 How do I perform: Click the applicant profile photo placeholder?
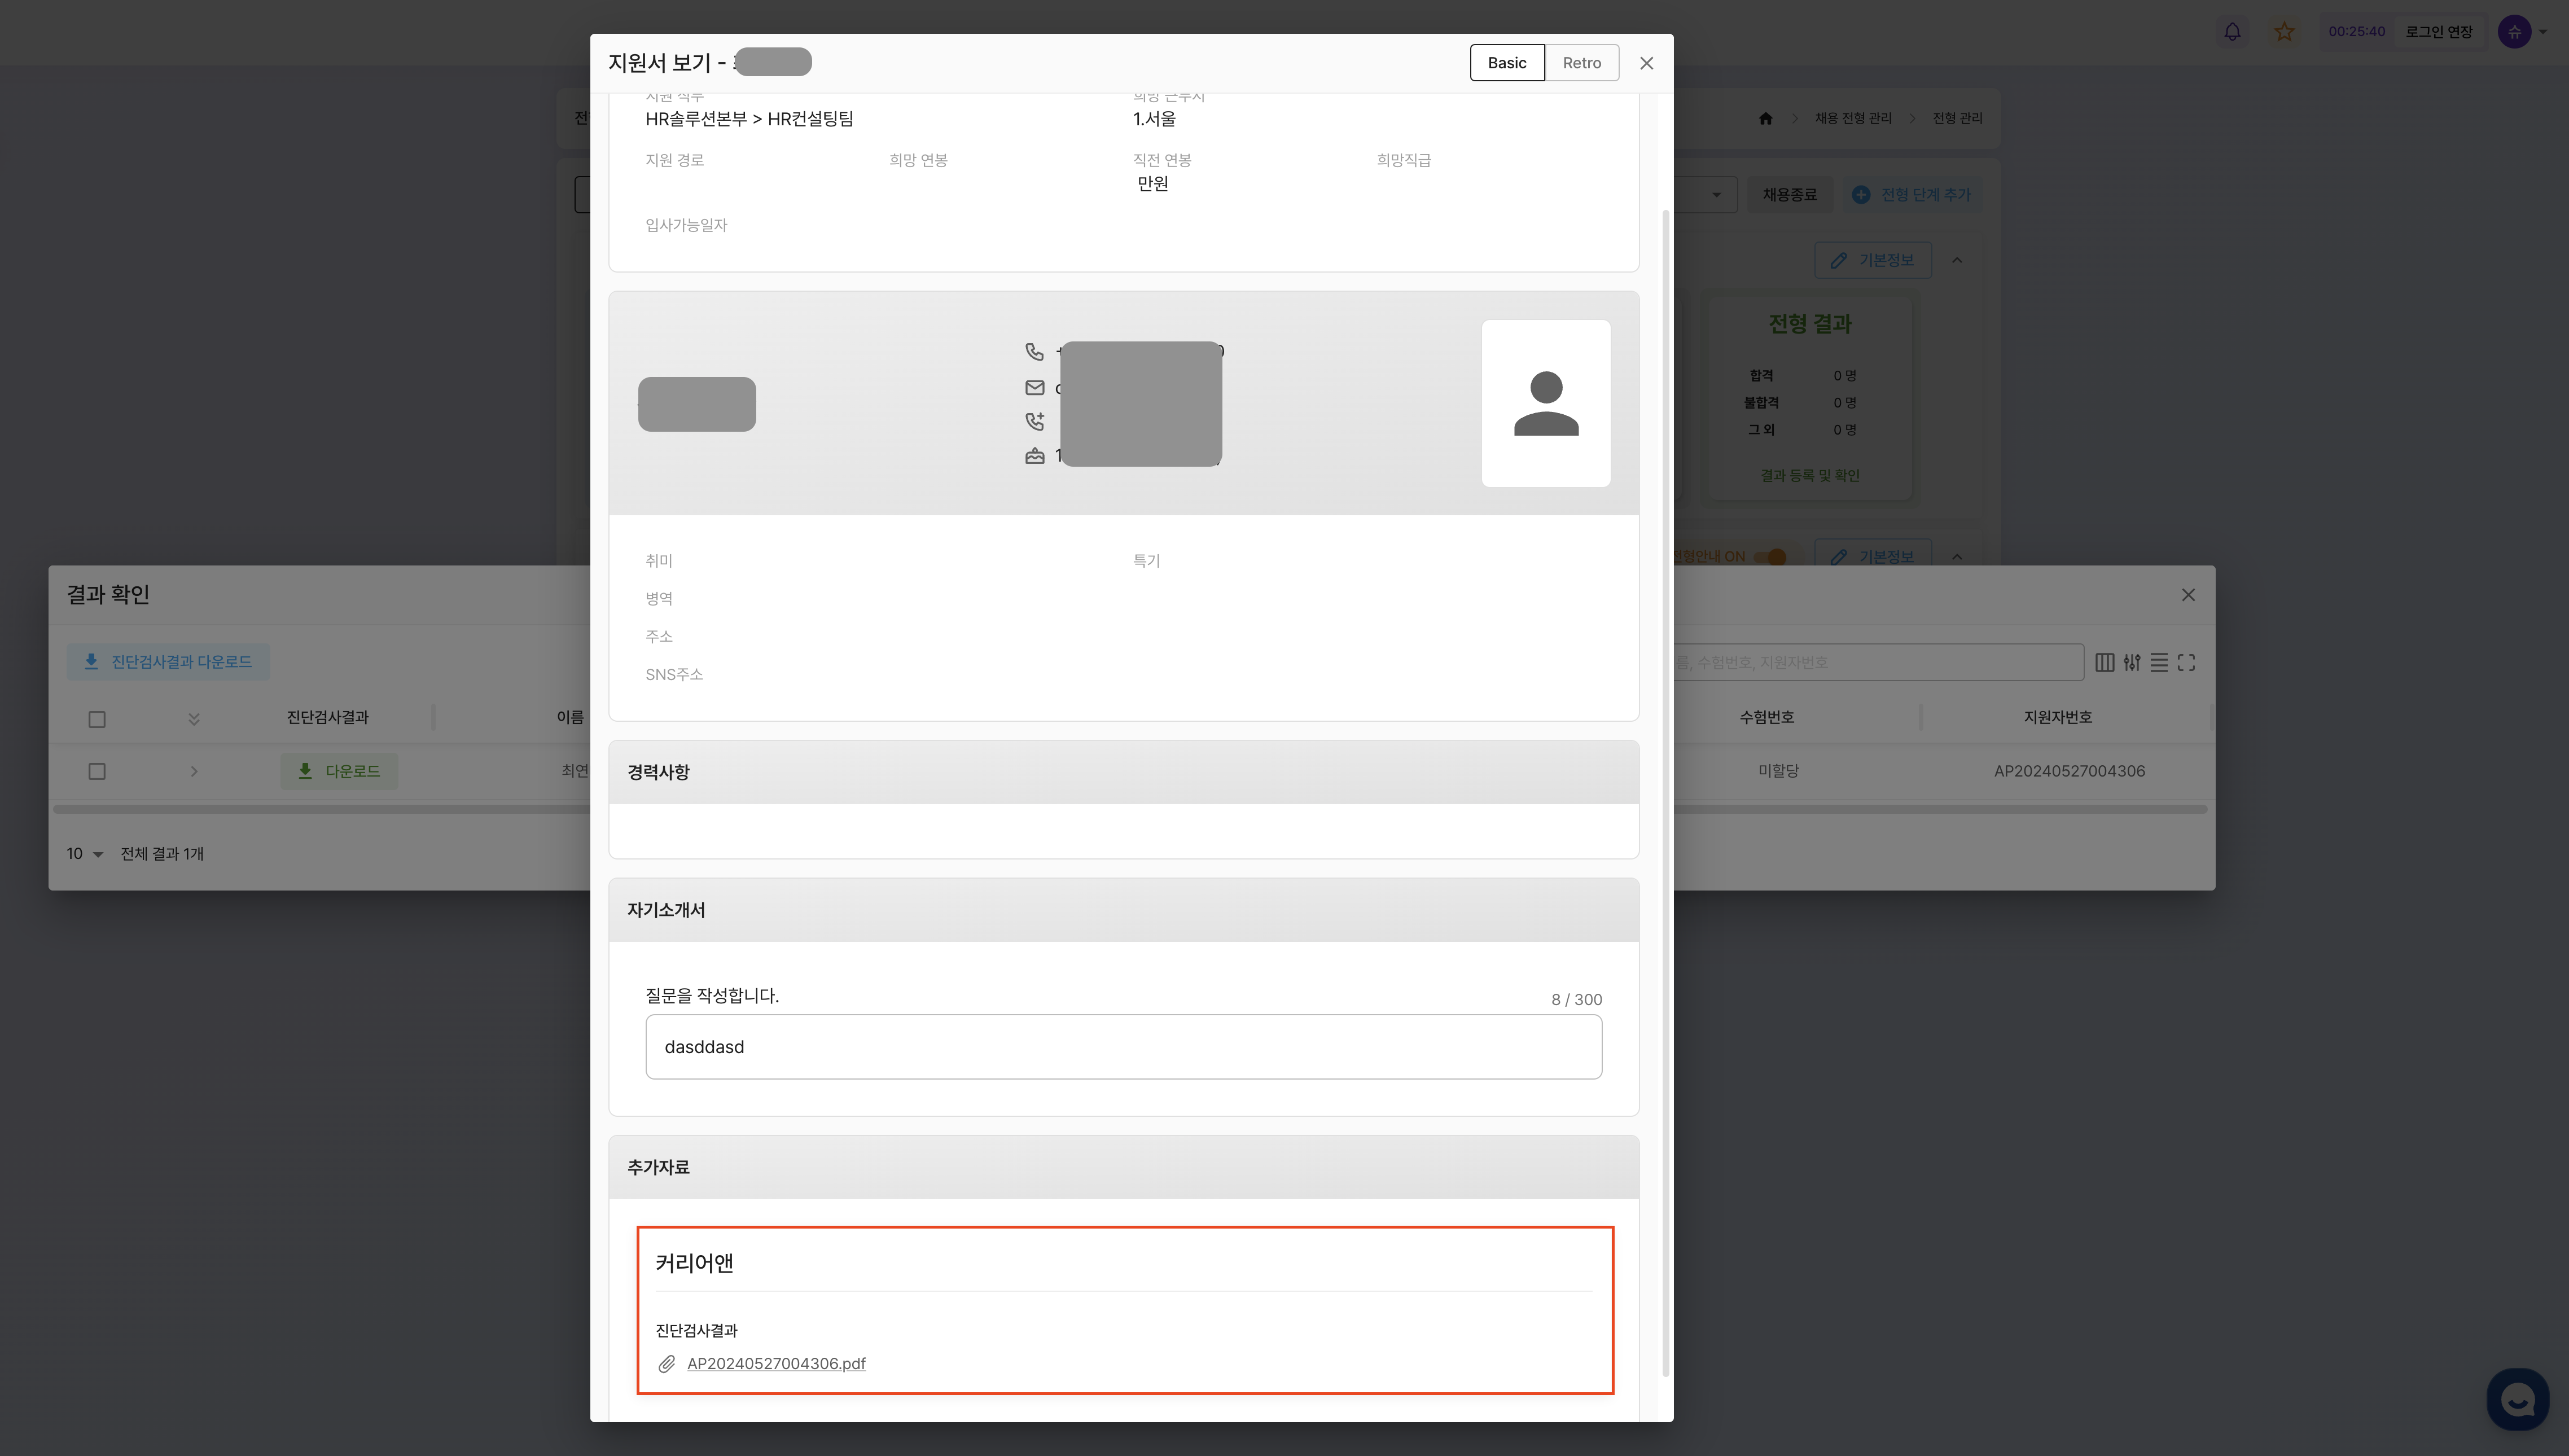click(1546, 403)
